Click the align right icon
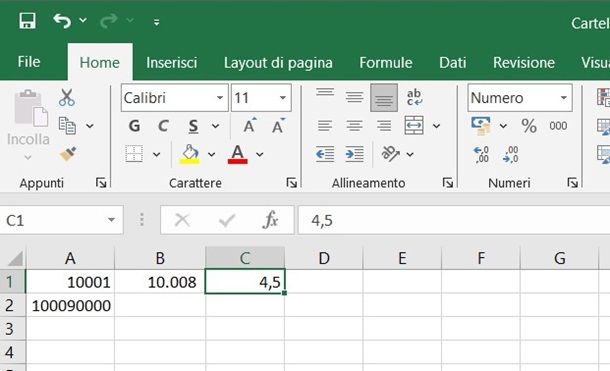 coord(384,126)
